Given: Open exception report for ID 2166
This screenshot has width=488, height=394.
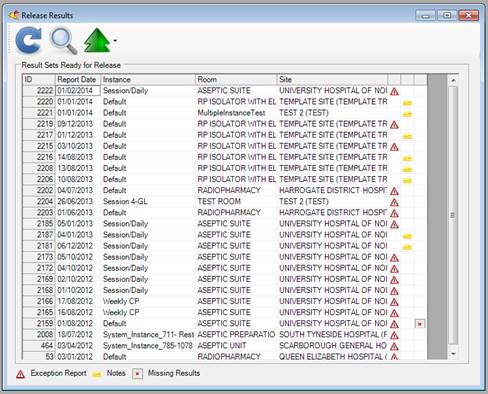Looking at the screenshot, I should point(394,302).
